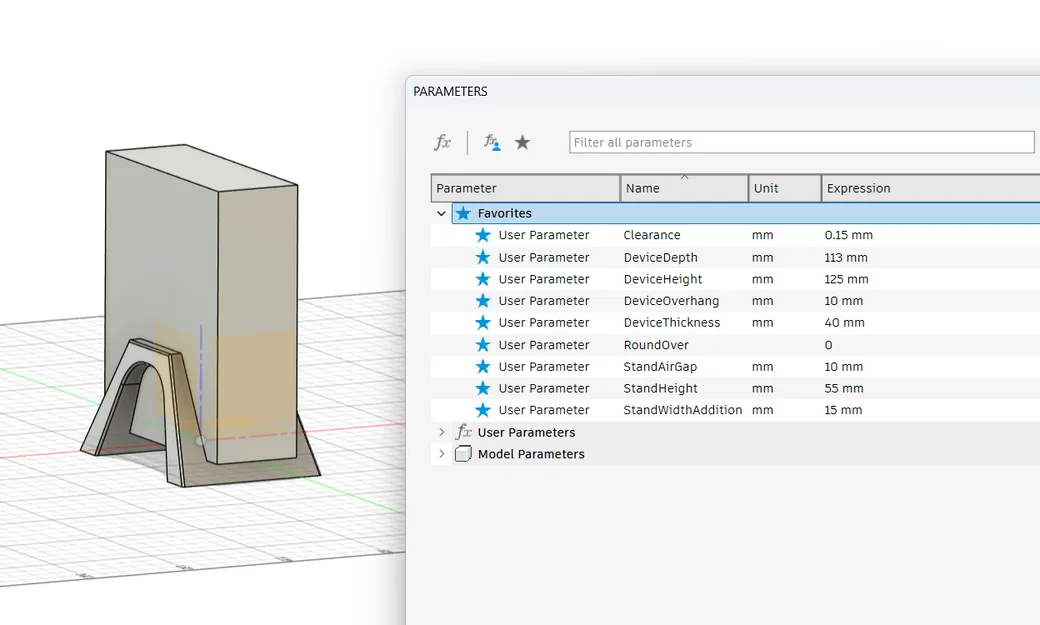Unfavorite the DeviceThickness parameter

point(483,322)
